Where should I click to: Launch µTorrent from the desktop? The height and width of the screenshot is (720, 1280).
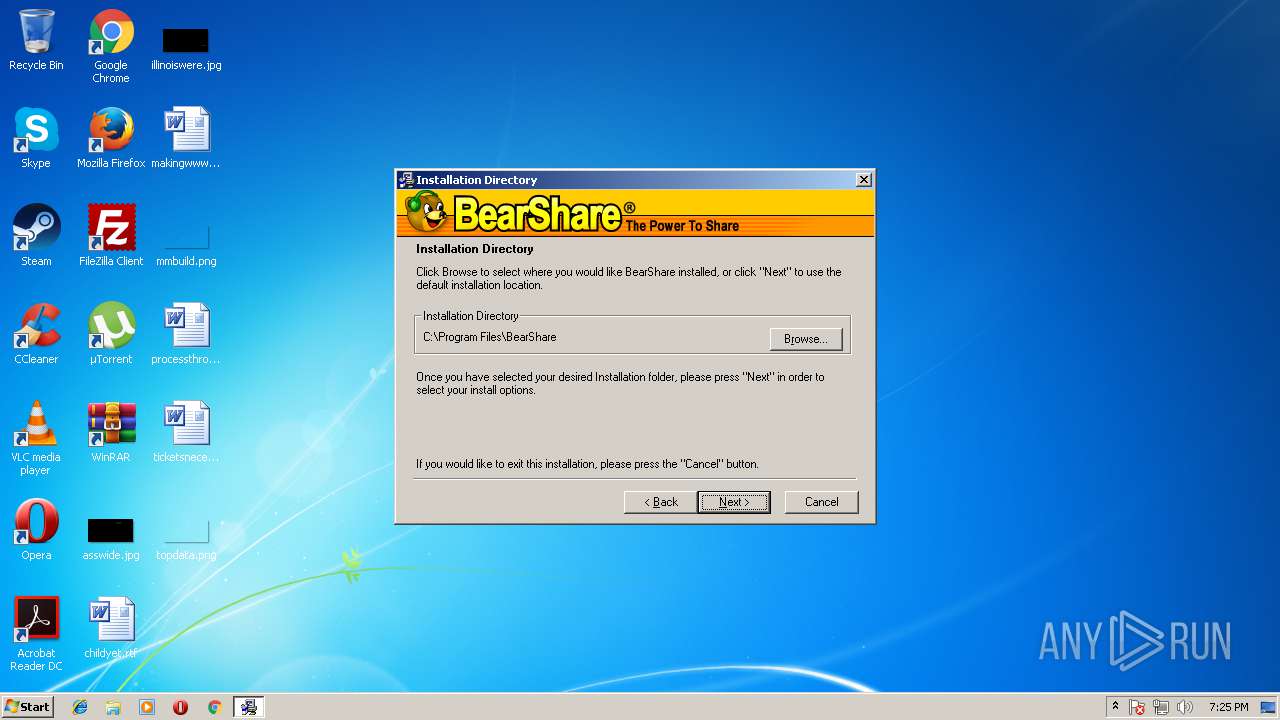pyautogui.click(x=111, y=334)
